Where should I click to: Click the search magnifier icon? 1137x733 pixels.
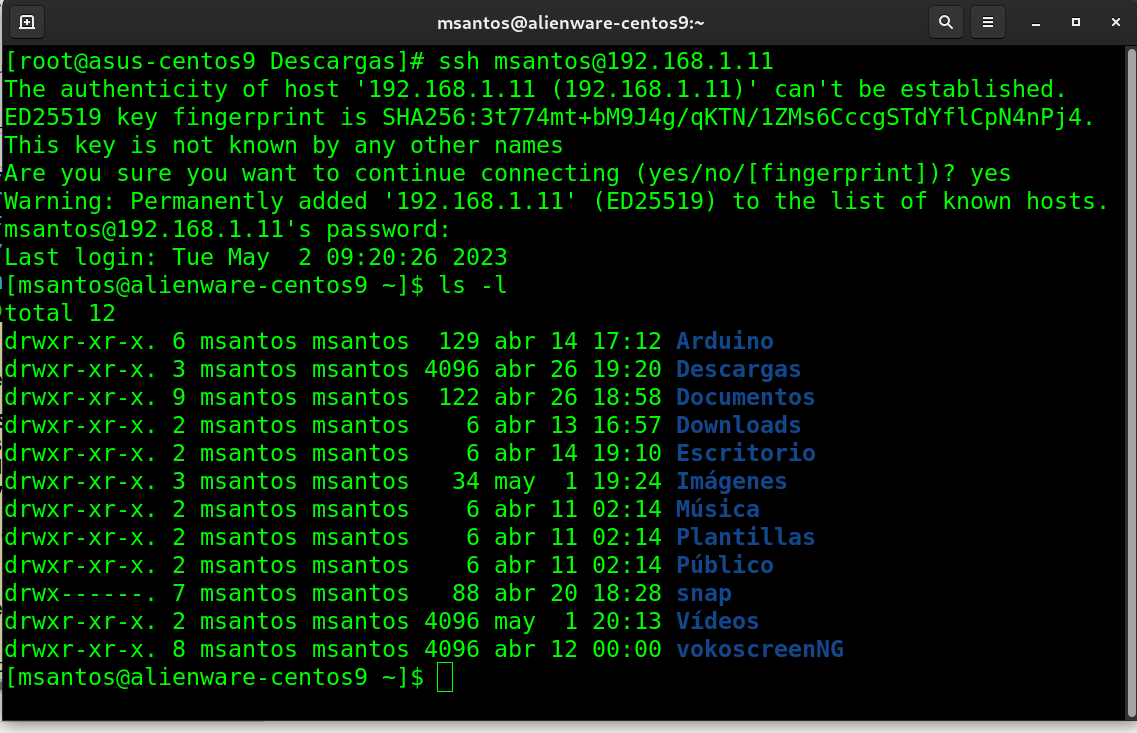(x=944, y=21)
